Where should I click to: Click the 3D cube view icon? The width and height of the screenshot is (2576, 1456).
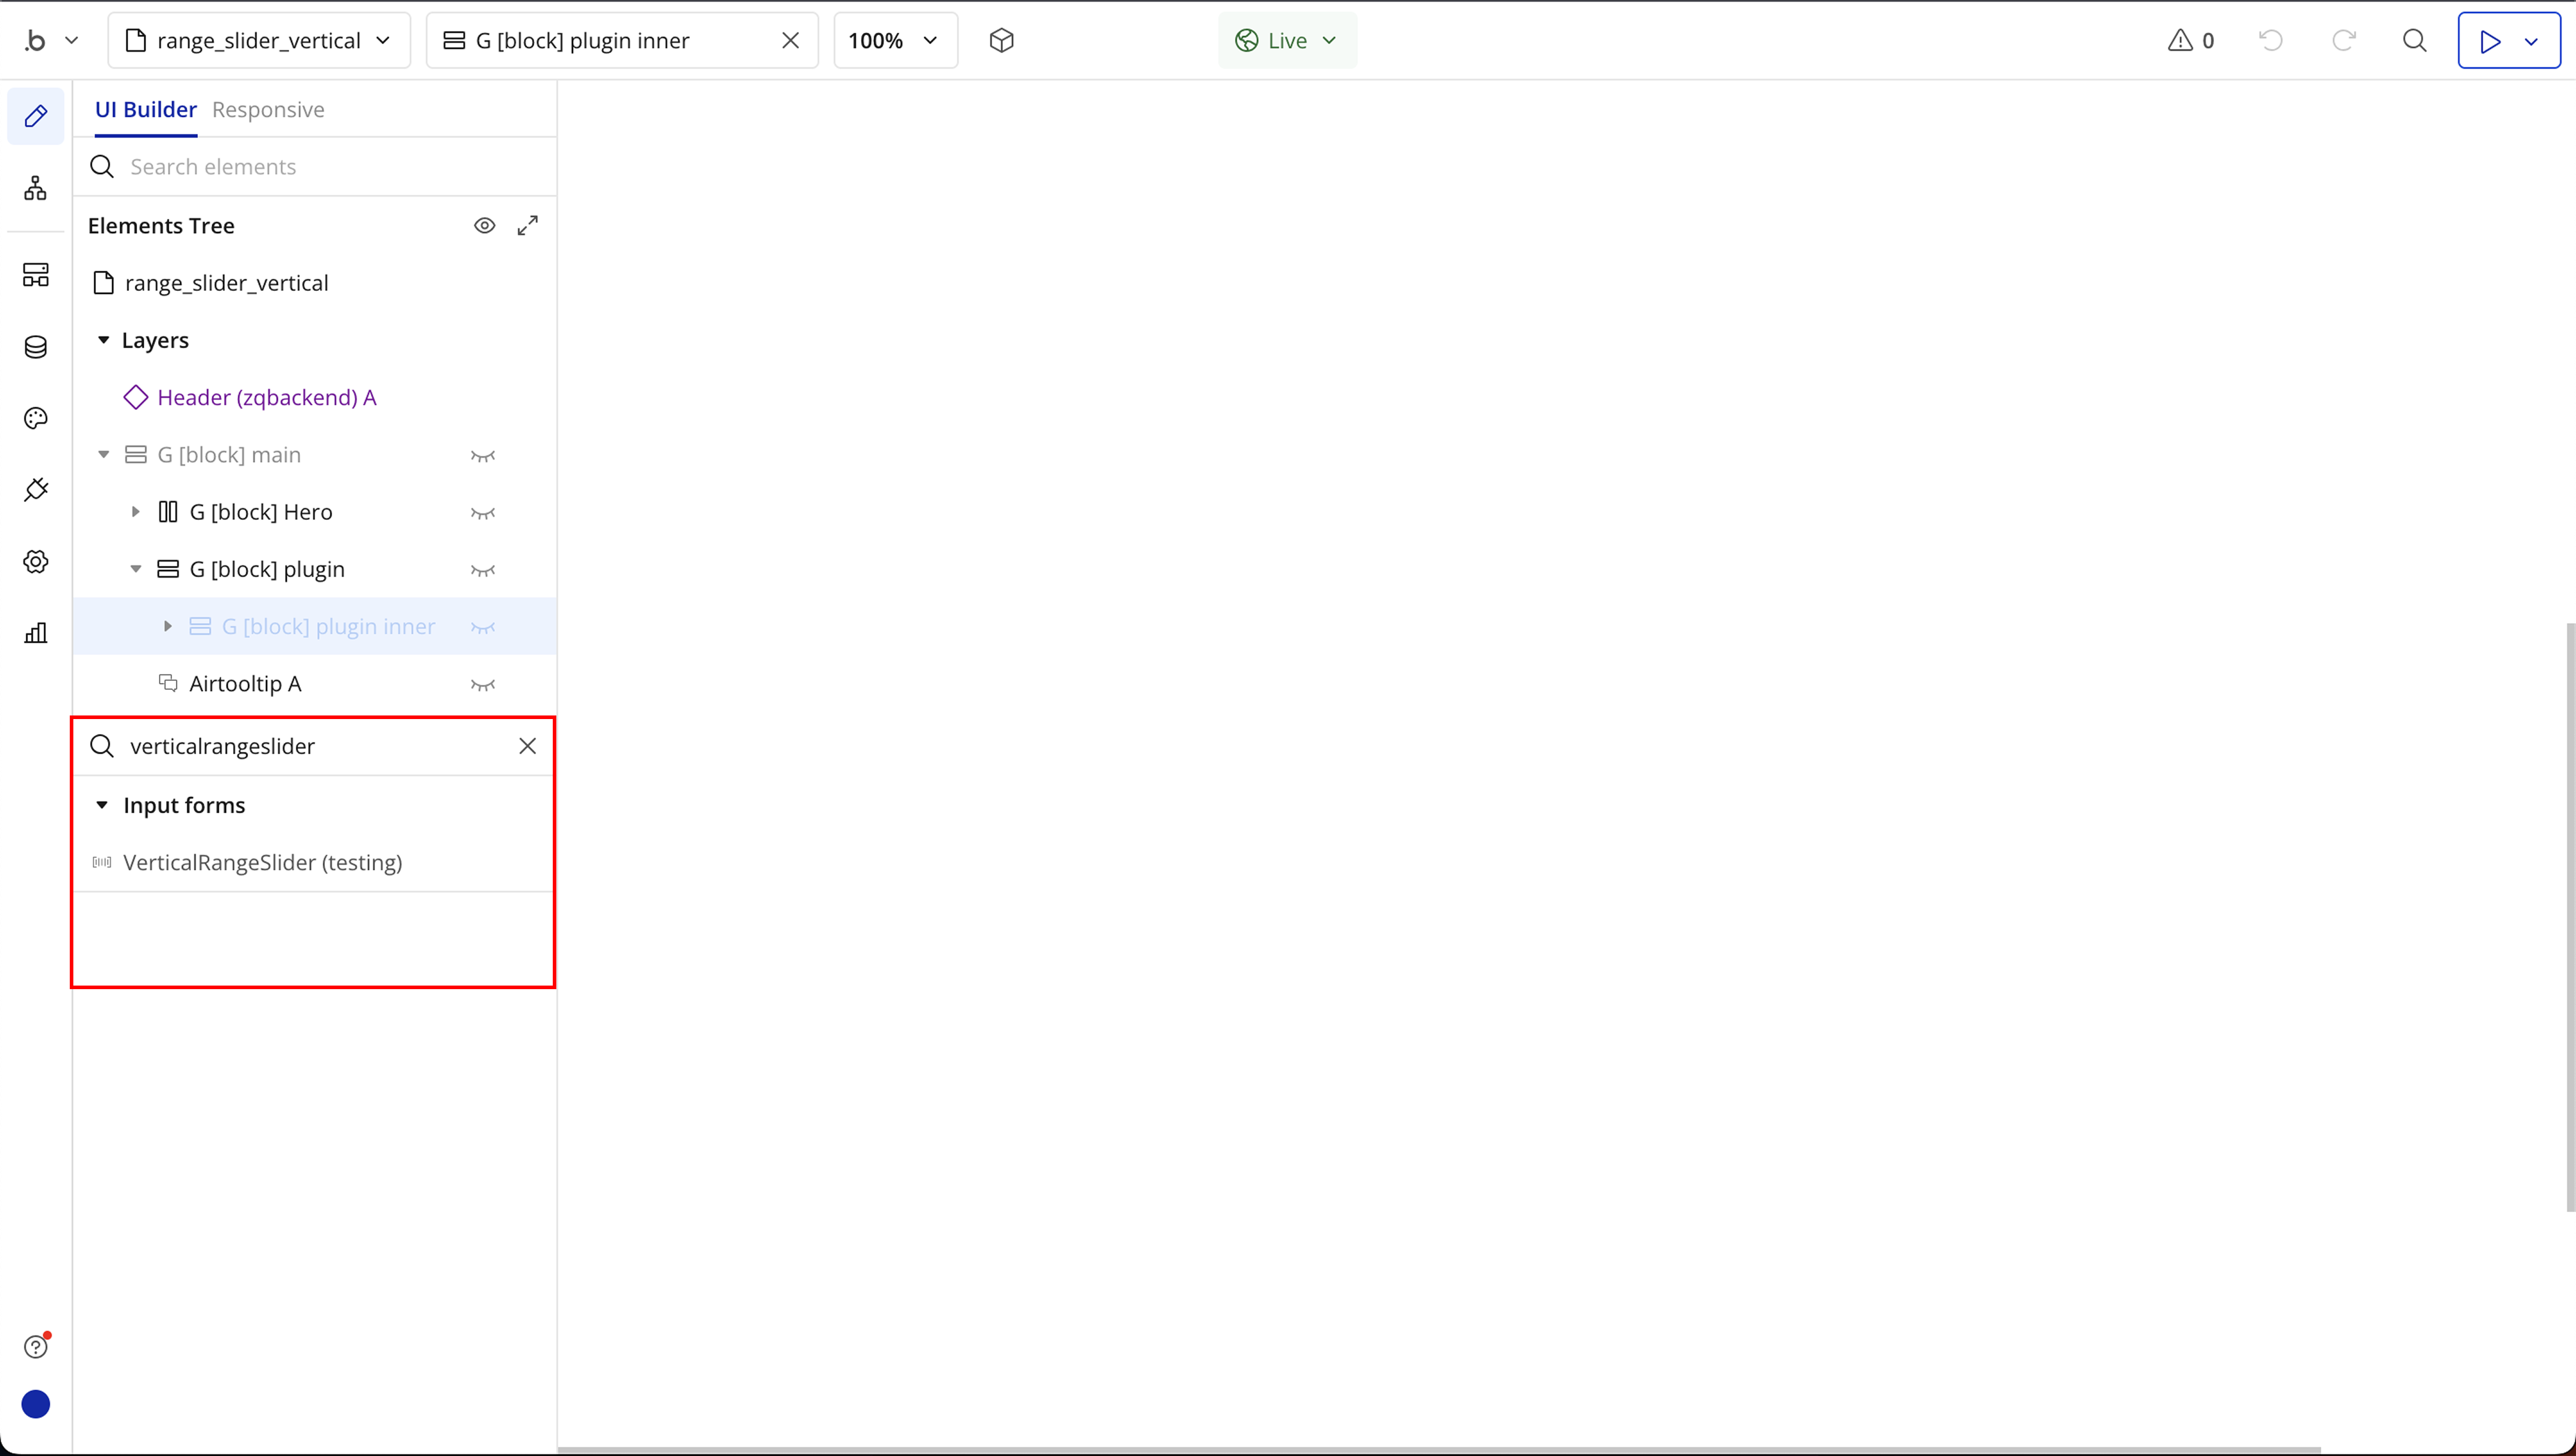point(1001,40)
